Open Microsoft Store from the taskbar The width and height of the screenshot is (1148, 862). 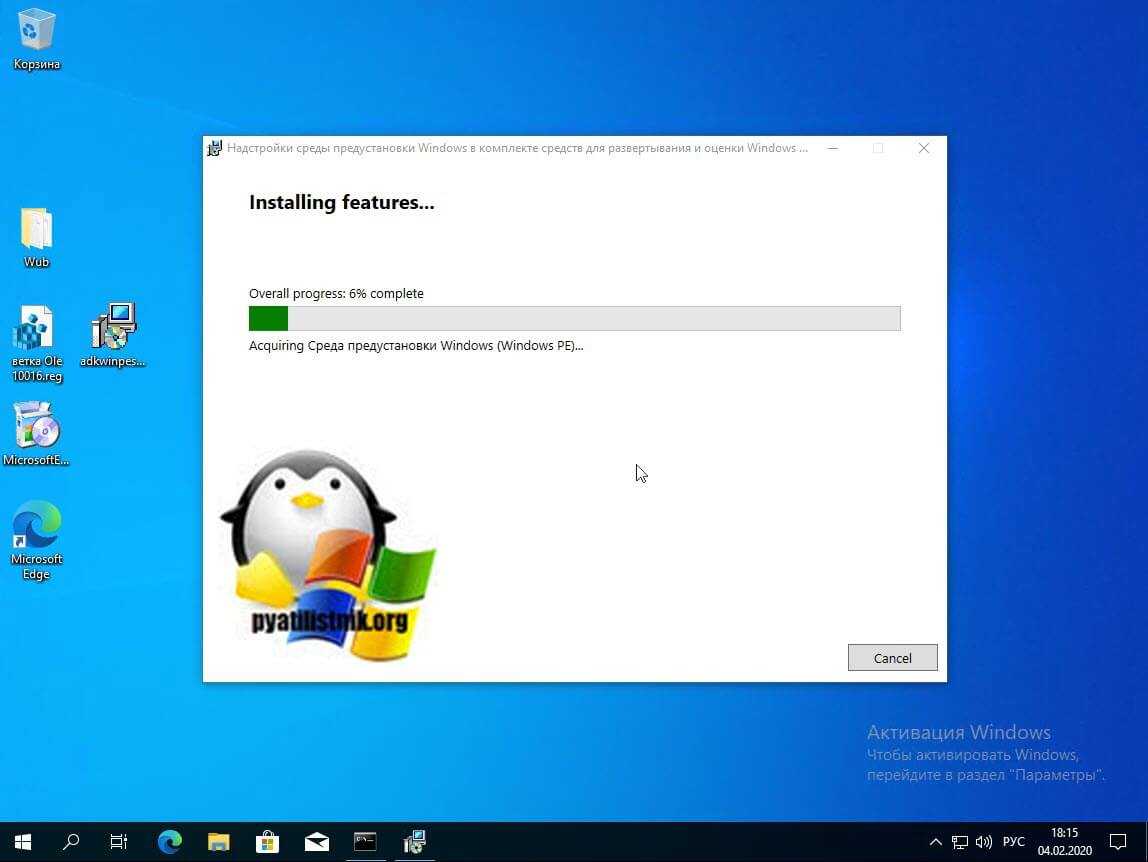pos(267,842)
